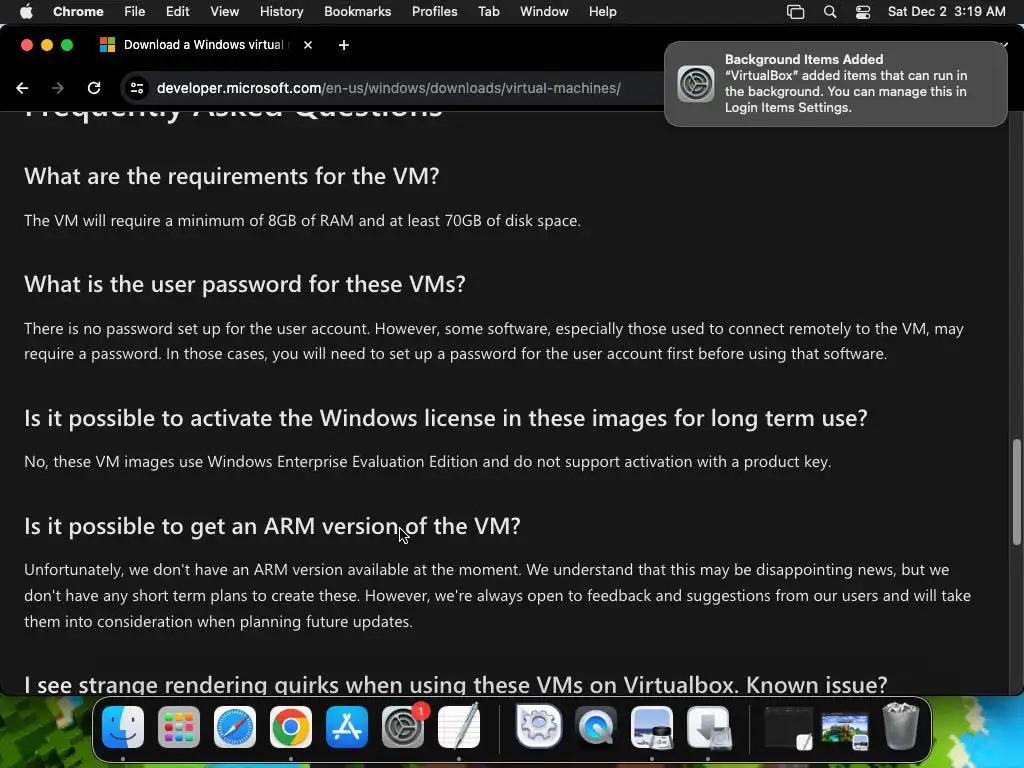The height and width of the screenshot is (768, 1024).
Task: Open the Window menu
Action: (544, 11)
